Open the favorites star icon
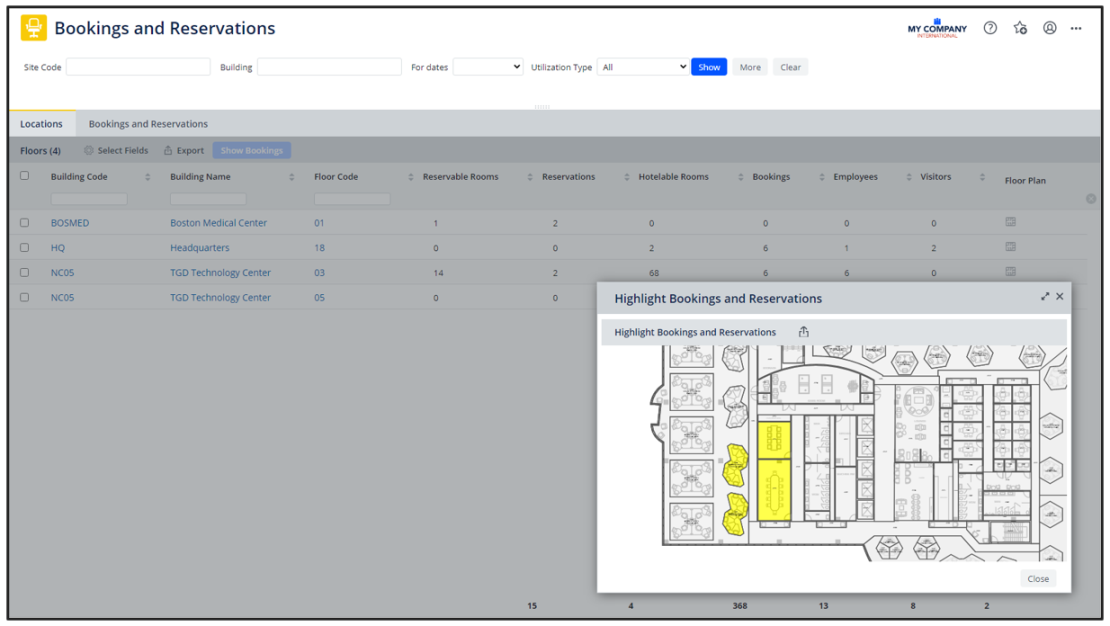The image size is (1110, 626). [1020, 28]
